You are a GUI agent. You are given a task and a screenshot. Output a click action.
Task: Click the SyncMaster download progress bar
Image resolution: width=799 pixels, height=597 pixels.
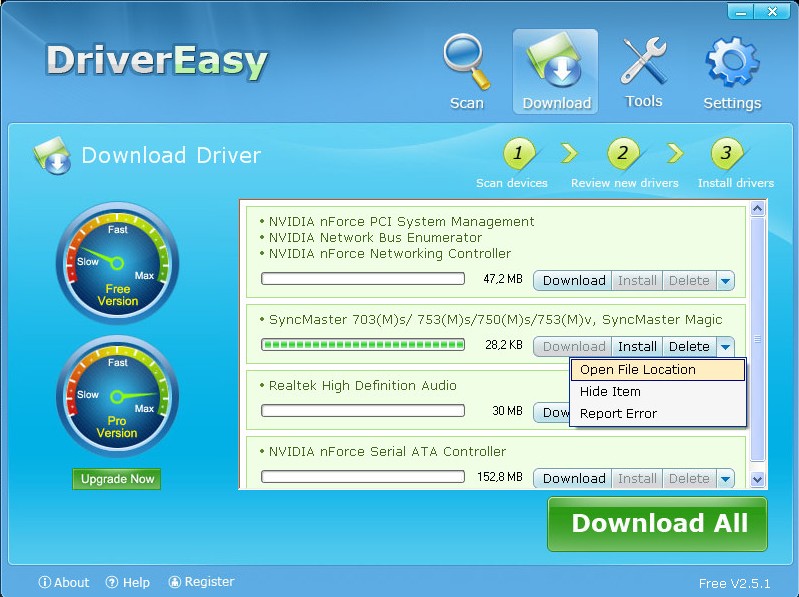[363, 345]
